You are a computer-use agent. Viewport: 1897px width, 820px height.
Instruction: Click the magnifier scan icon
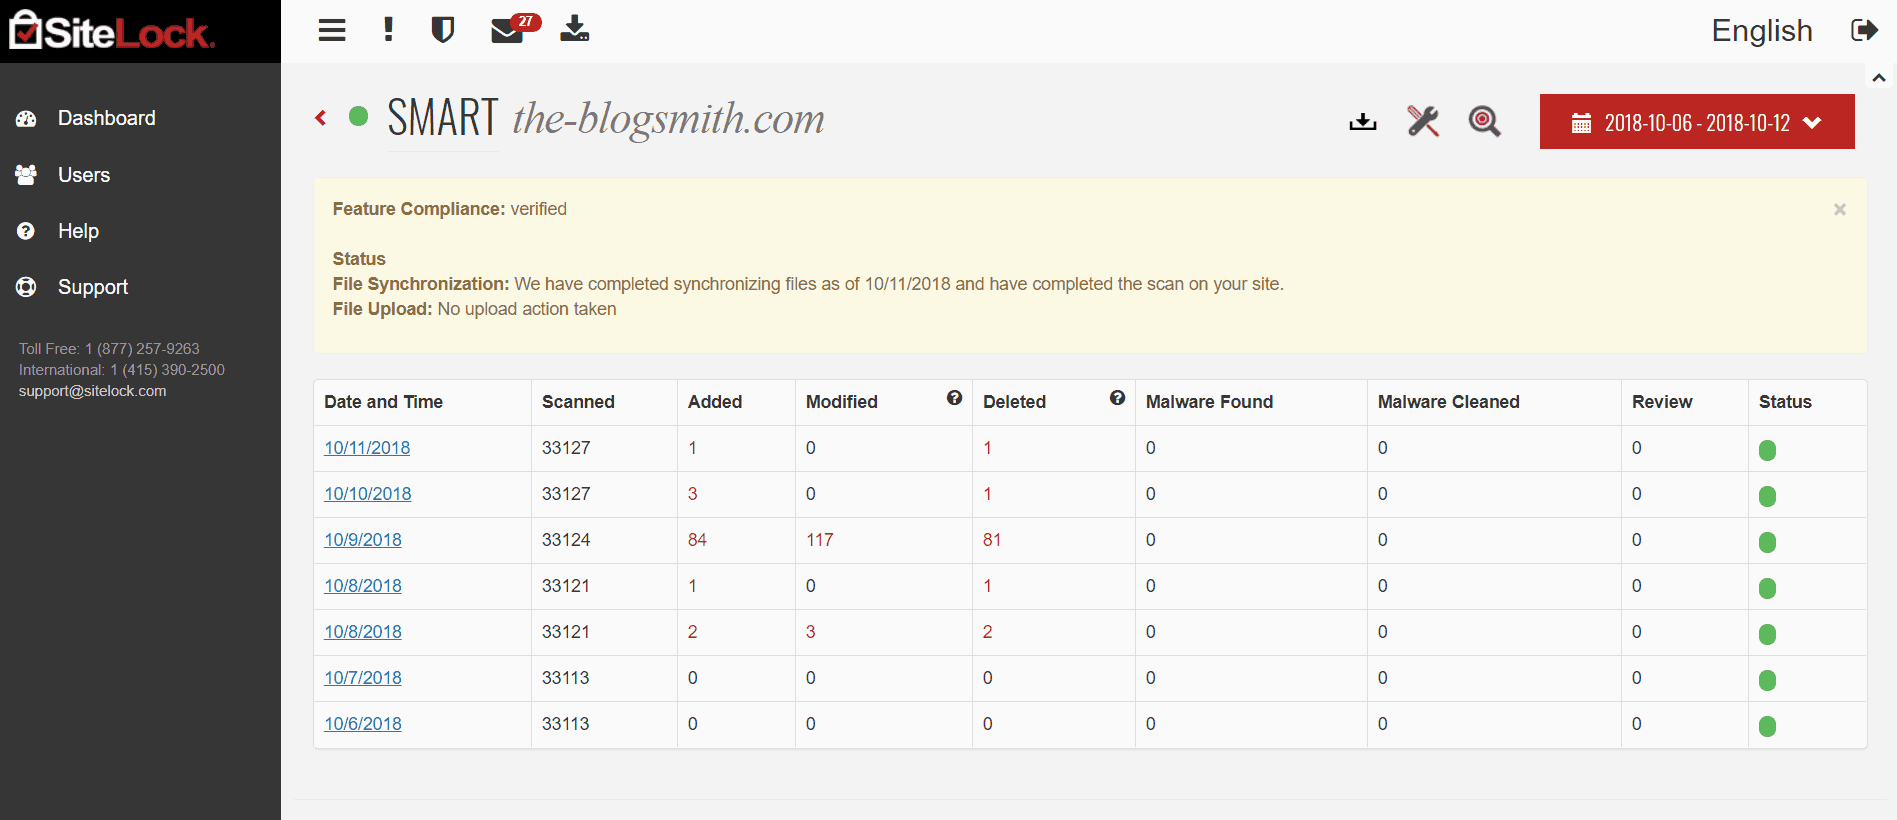point(1485,121)
